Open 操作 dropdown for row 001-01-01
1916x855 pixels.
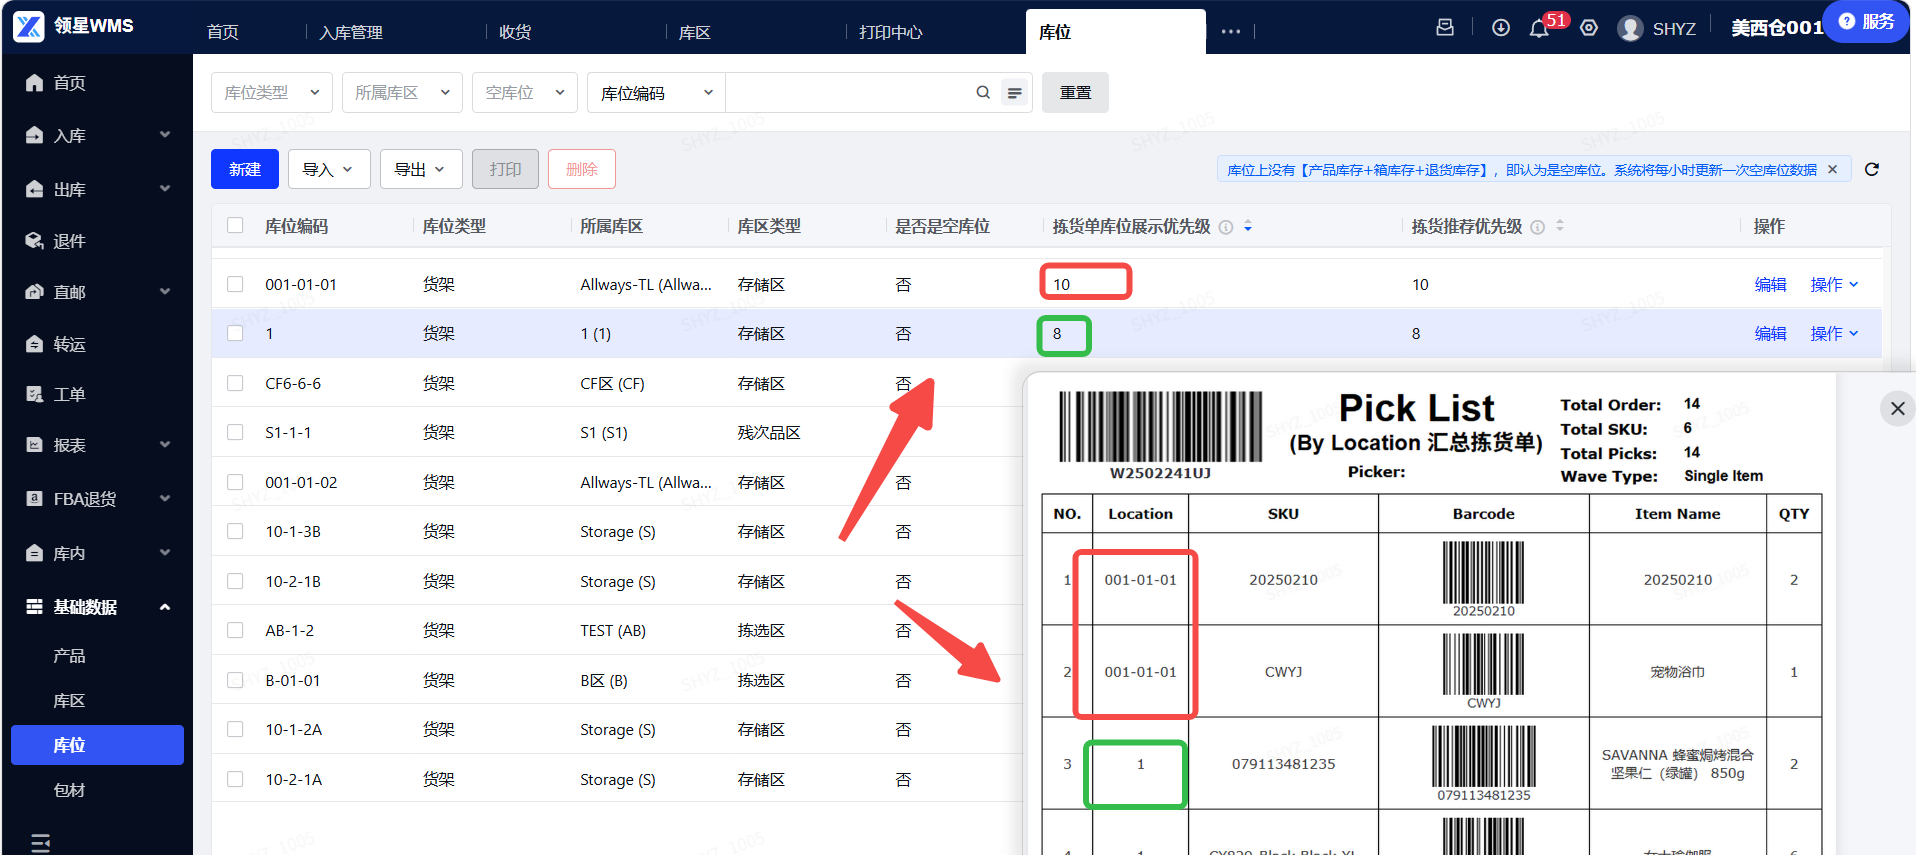[x=1834, y=284]
